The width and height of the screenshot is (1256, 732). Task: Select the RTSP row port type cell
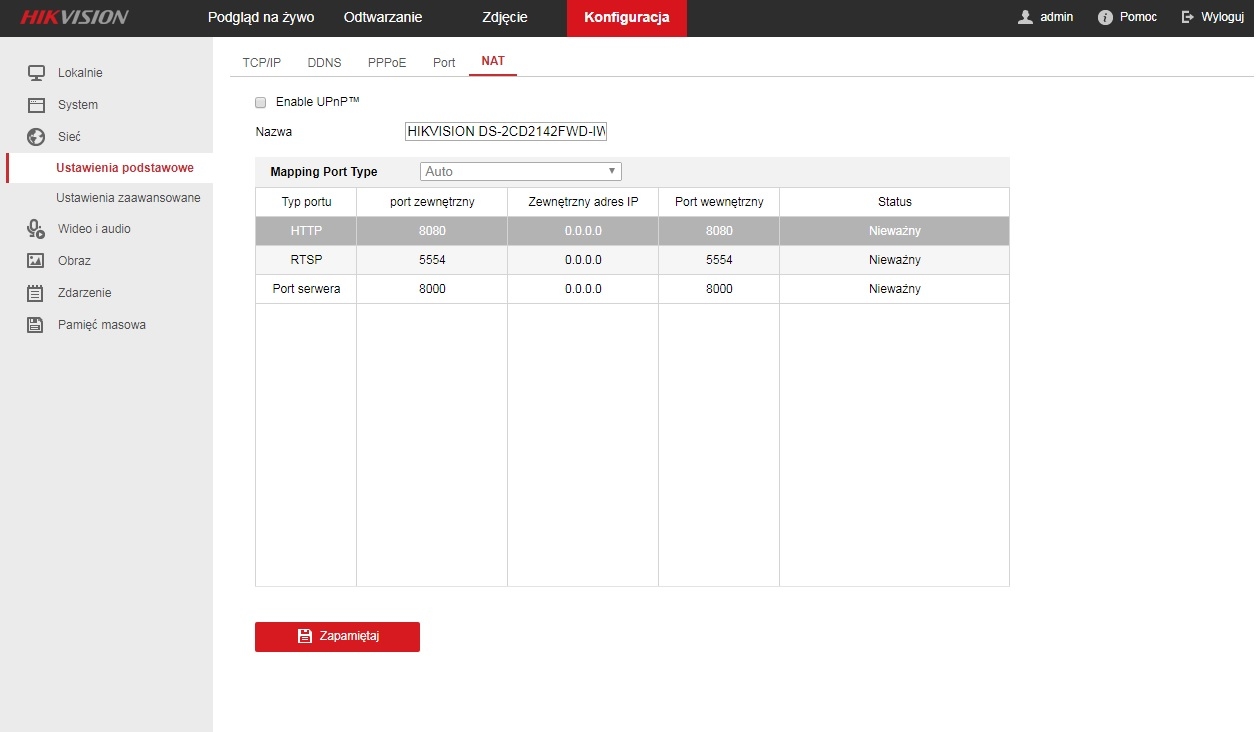[x=306, y=260]
